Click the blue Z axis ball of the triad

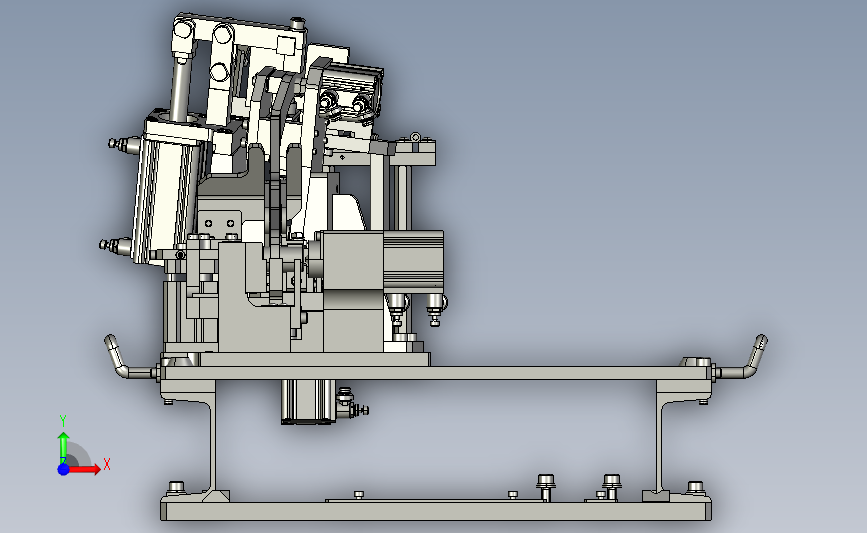pos(64,469)
